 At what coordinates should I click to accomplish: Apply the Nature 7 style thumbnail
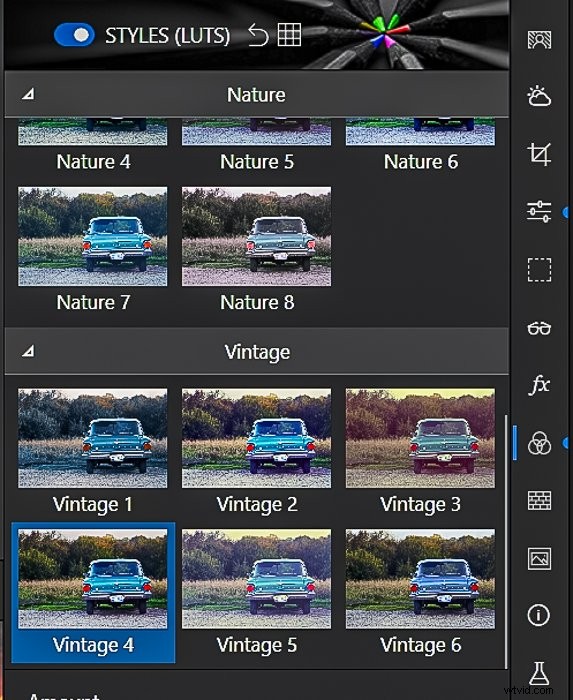(93, 236)
